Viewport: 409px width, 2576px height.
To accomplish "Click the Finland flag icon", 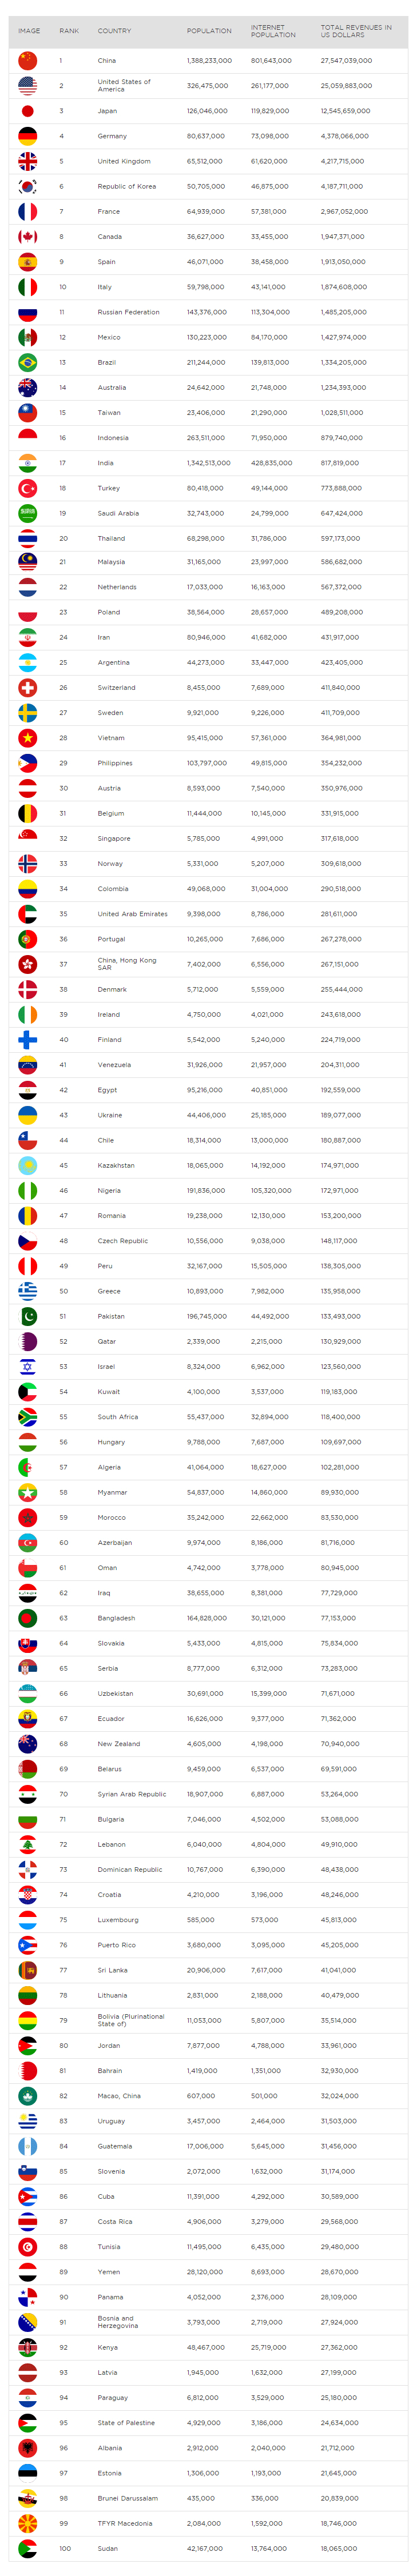I will (28, 1040).
